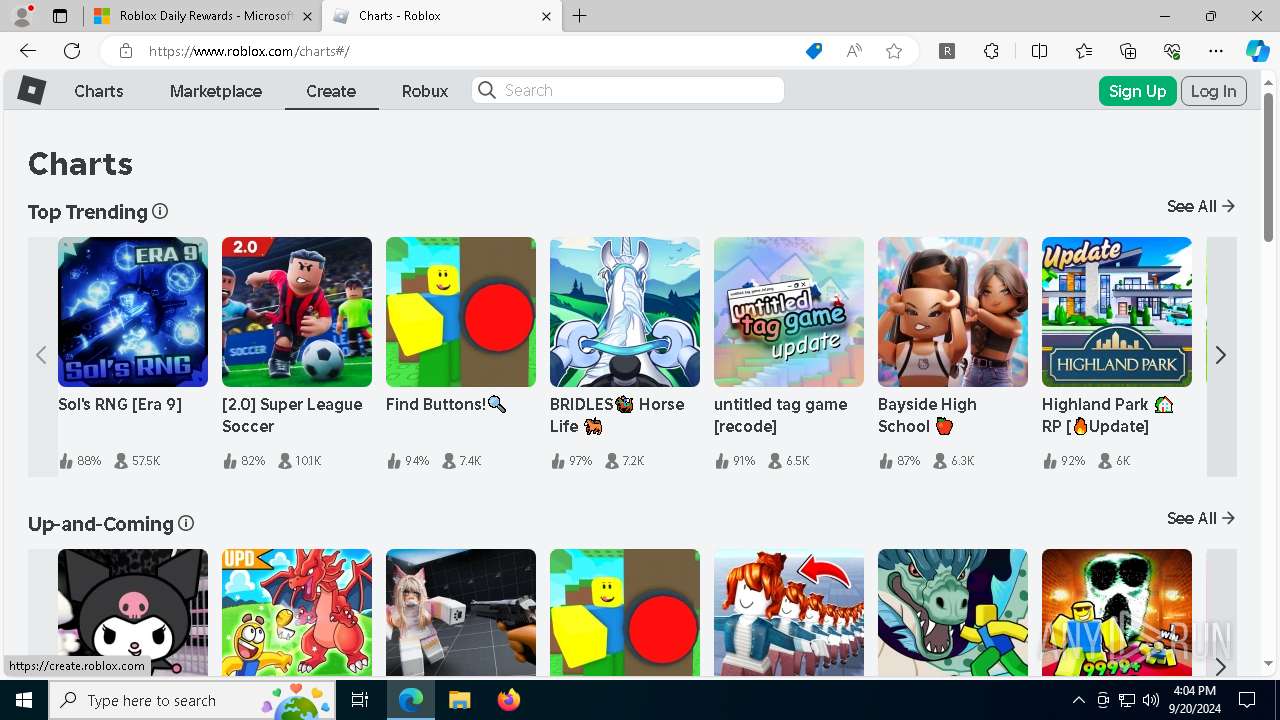Screen dimensions: 1280x720
Task: Open Bayside High School title link
Action: [927, 415]
